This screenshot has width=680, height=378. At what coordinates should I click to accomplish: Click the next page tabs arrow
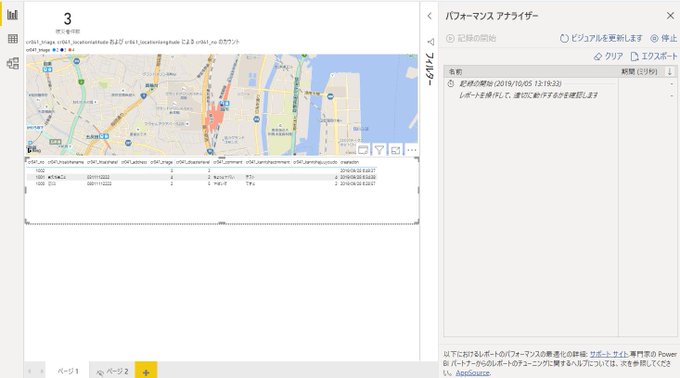click(42, 371)
